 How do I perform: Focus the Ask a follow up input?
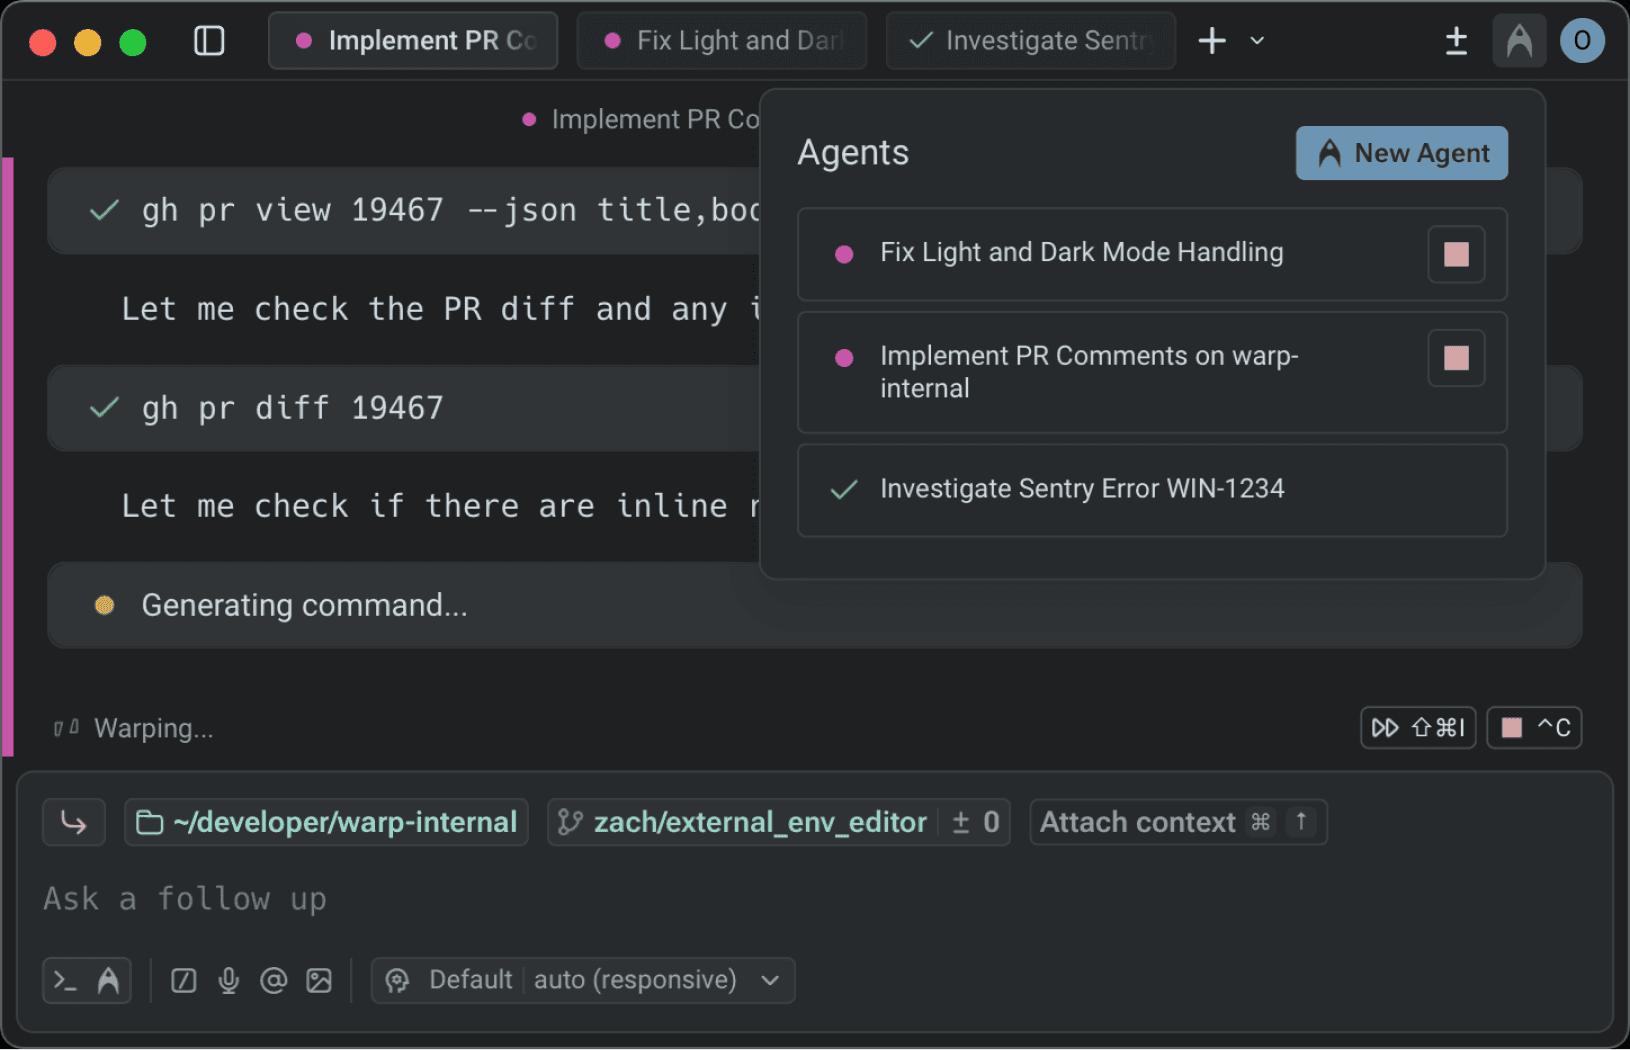coord(814,899)
